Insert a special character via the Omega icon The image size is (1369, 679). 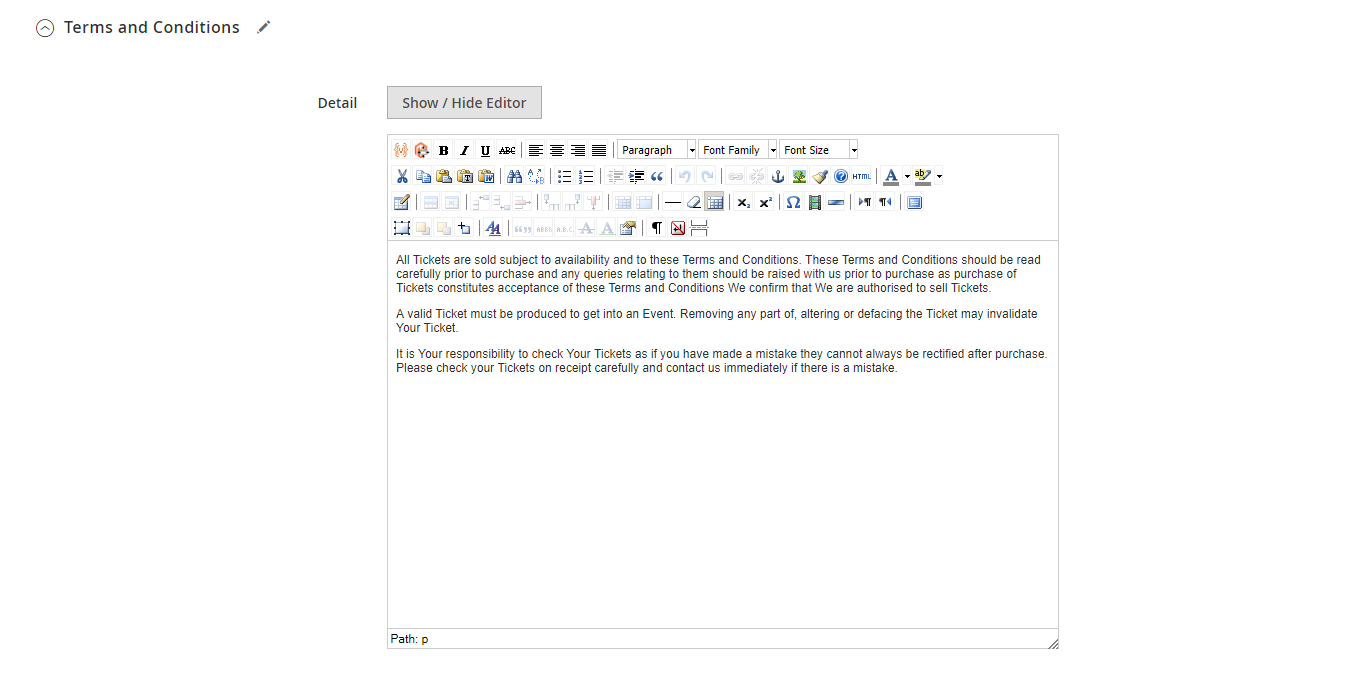click(793, 202)
